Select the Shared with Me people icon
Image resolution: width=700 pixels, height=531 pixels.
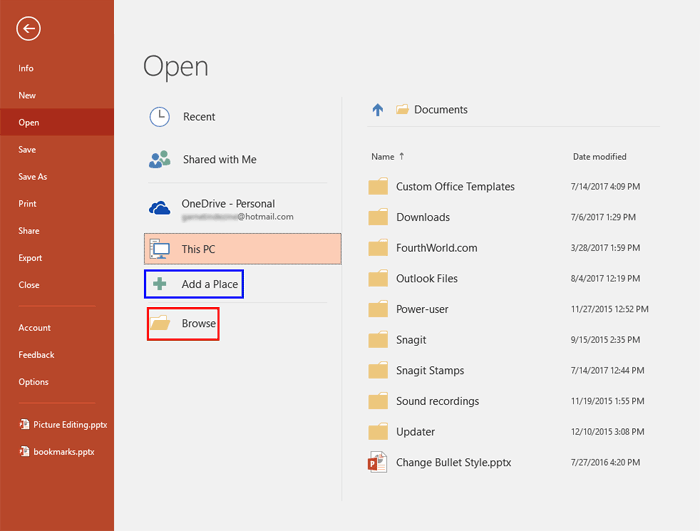pyautogui.click(x=160, y=160)
